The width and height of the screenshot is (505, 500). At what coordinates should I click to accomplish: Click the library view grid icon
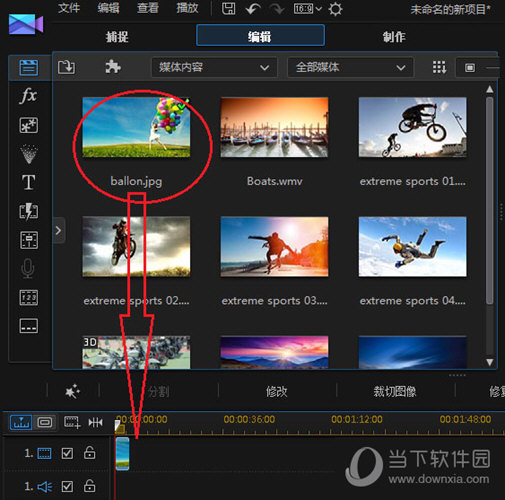pos(440,67)
